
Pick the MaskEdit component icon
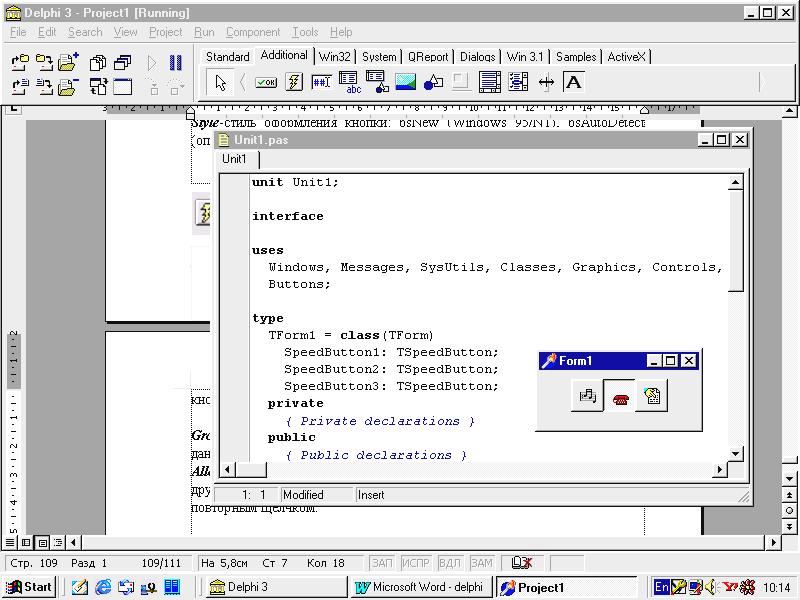(321, 82)
